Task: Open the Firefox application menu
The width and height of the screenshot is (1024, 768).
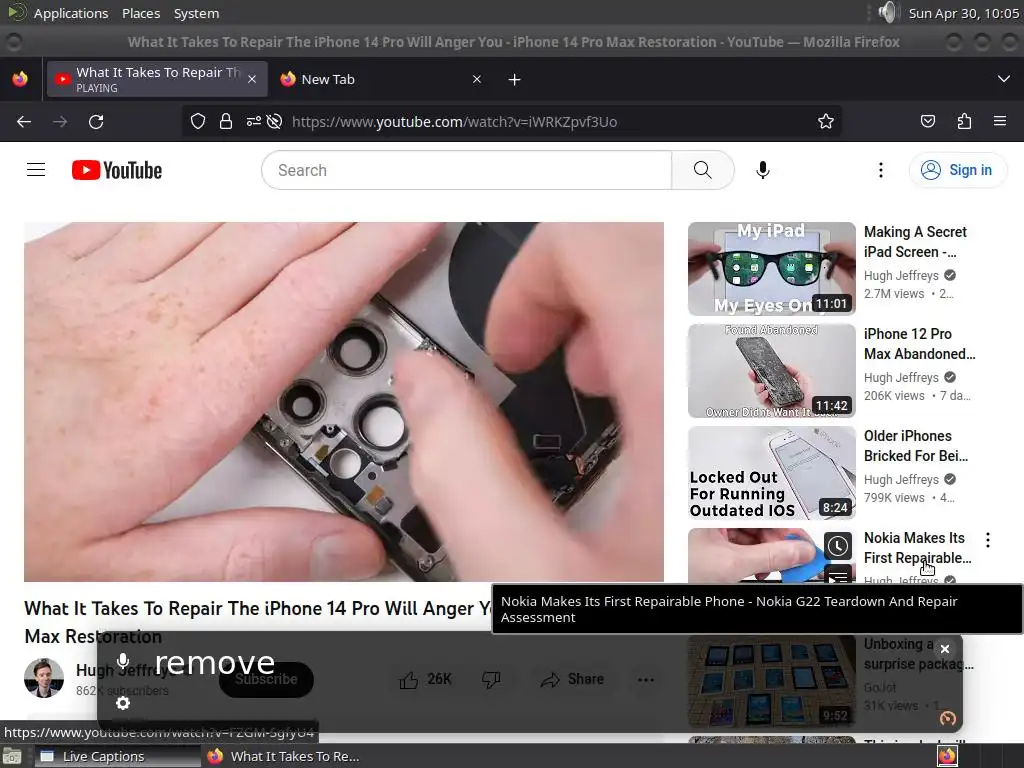Action: pos(999,121)
